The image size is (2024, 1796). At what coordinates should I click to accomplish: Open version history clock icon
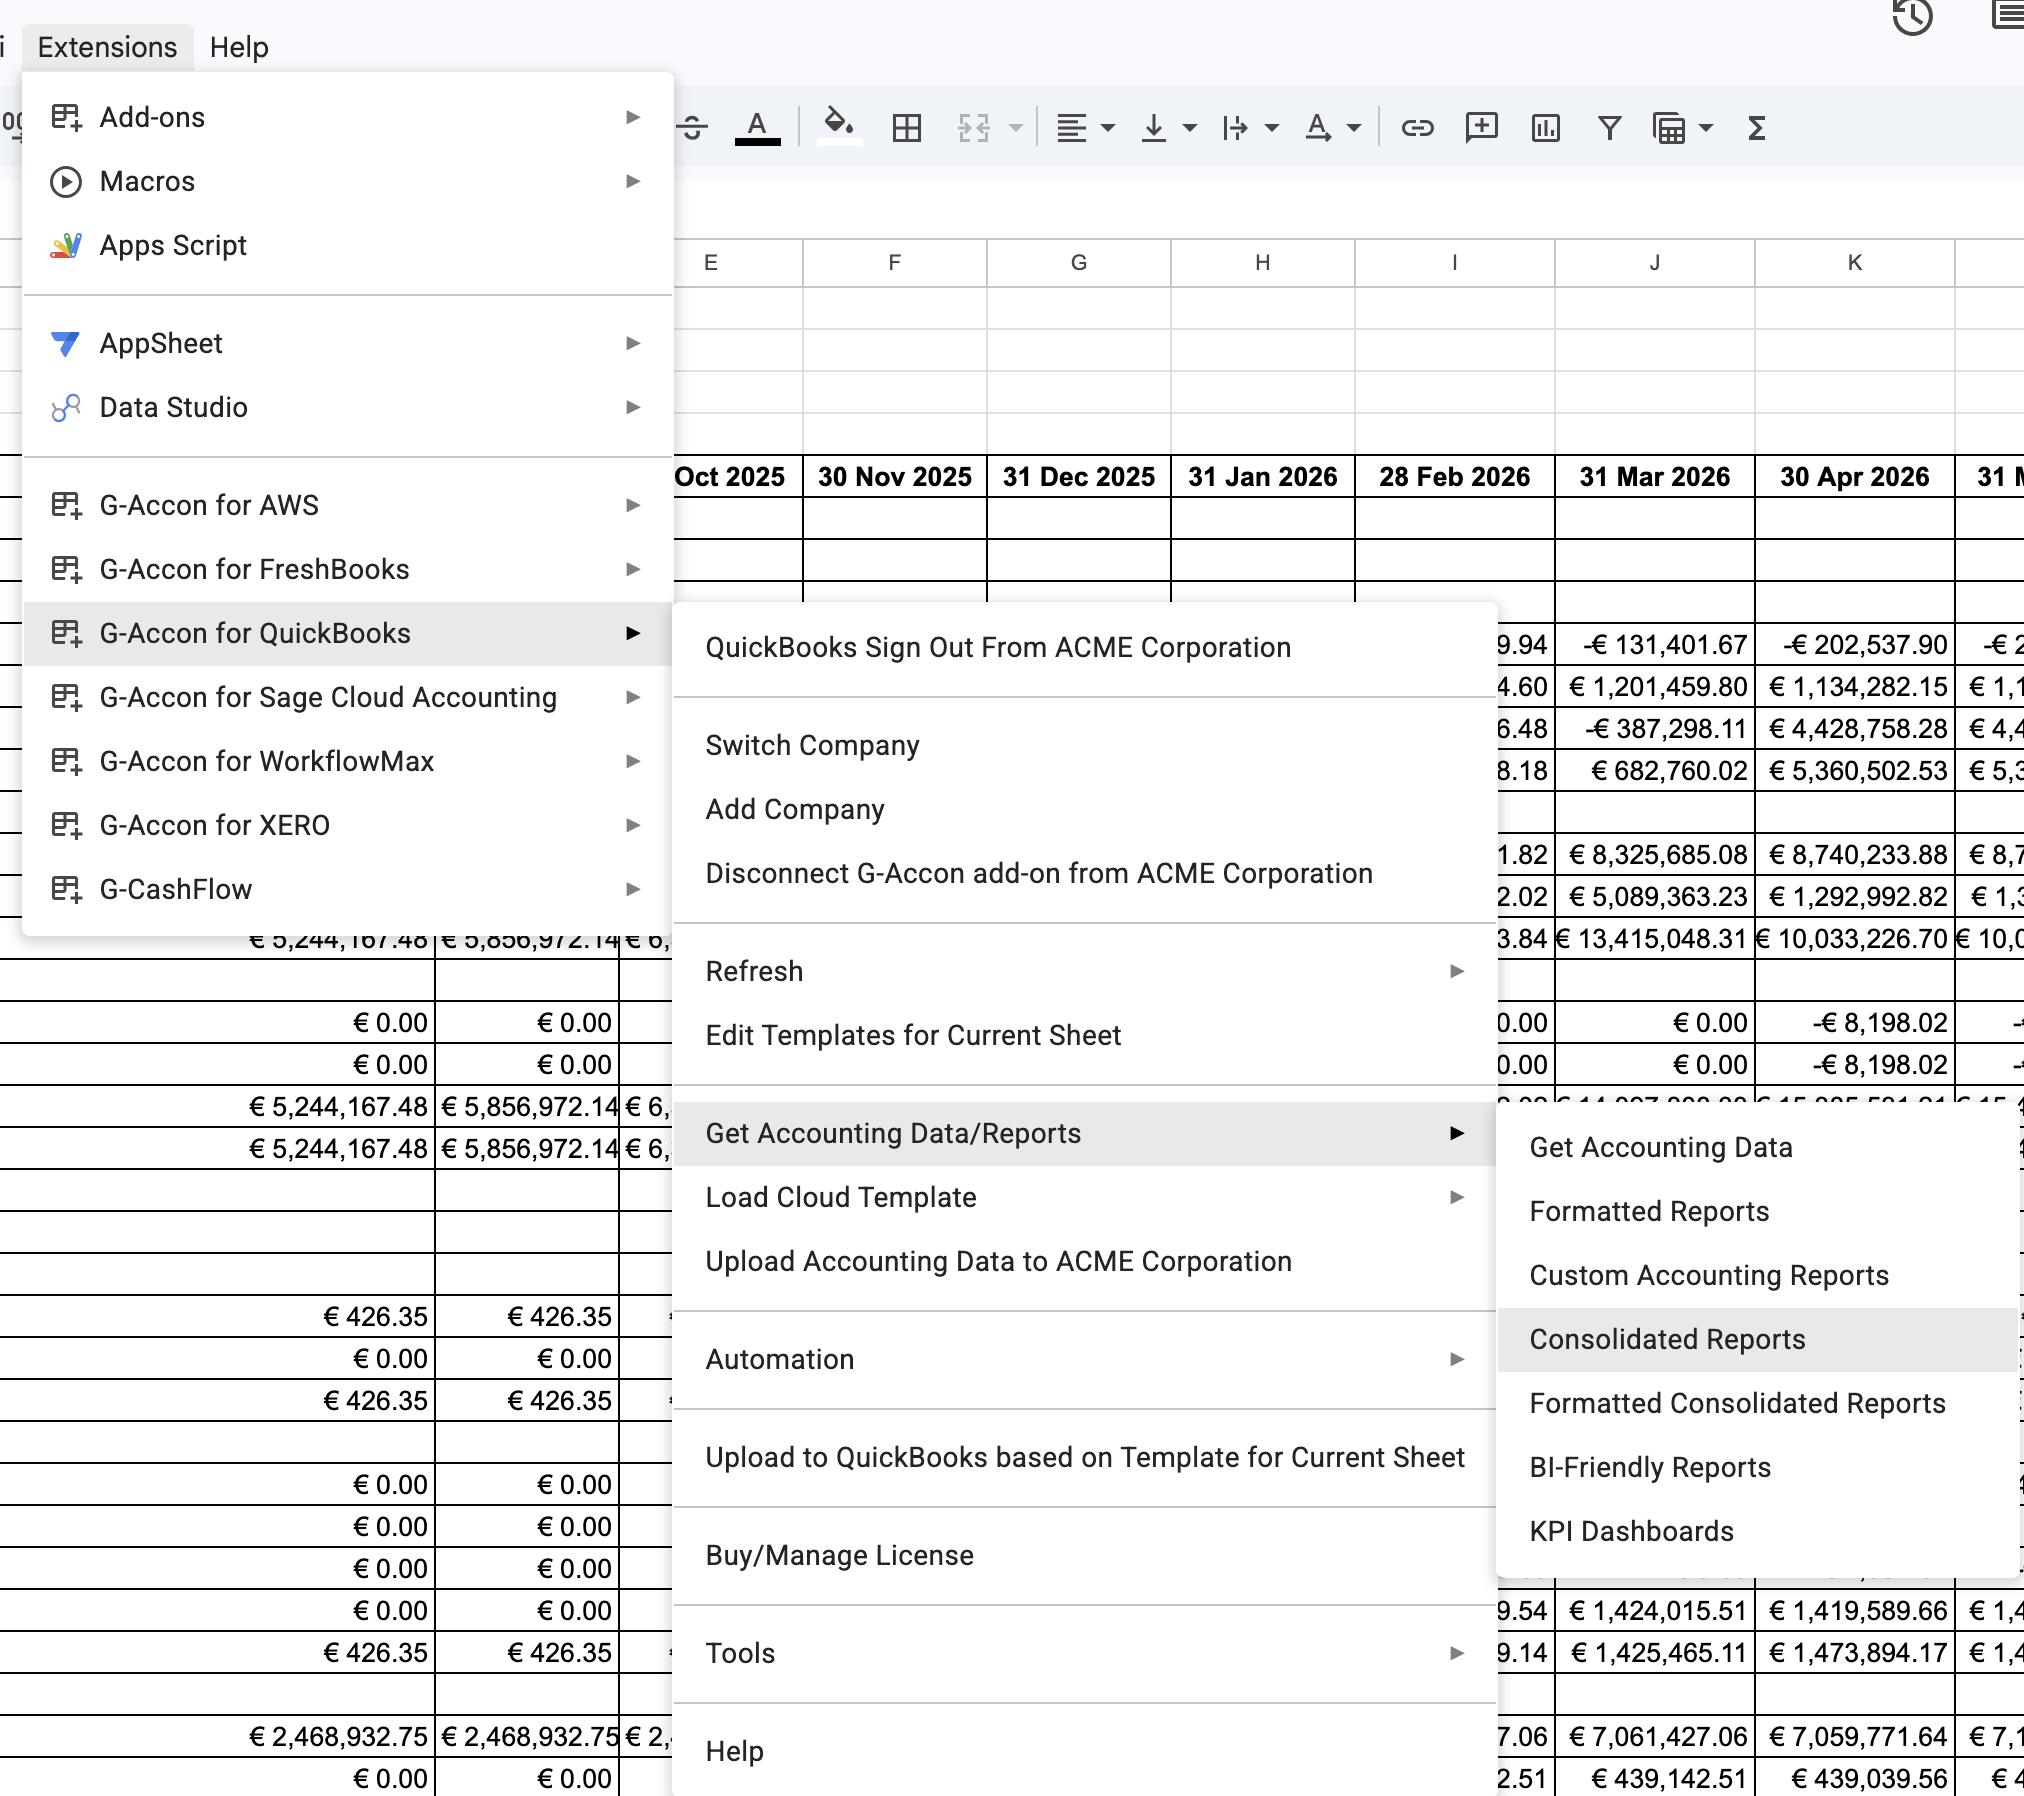[1913, 16]
